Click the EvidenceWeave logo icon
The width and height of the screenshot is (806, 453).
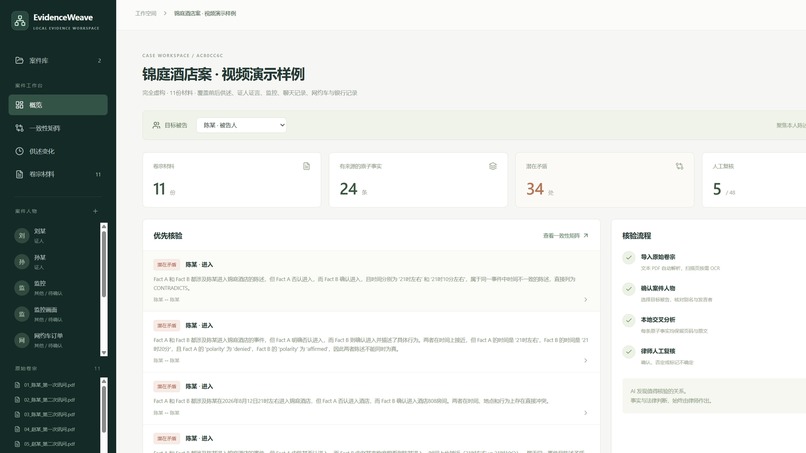[20, 21]
